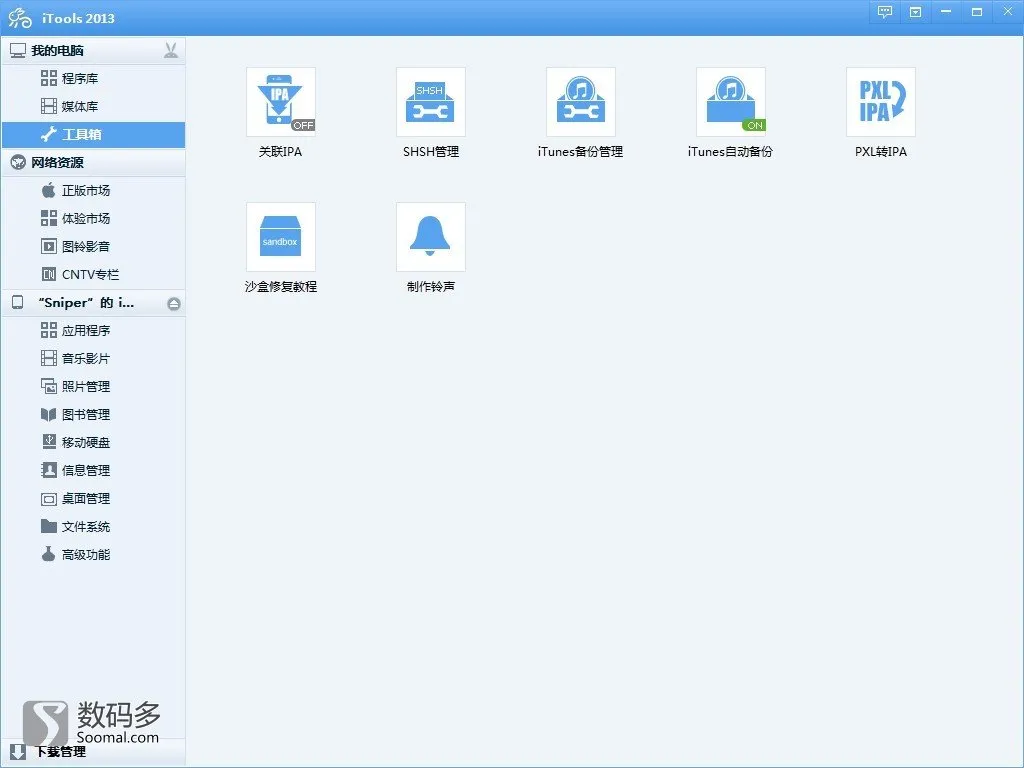
Task: Open 音乐影片 on the device
Action: pos(93,359)
